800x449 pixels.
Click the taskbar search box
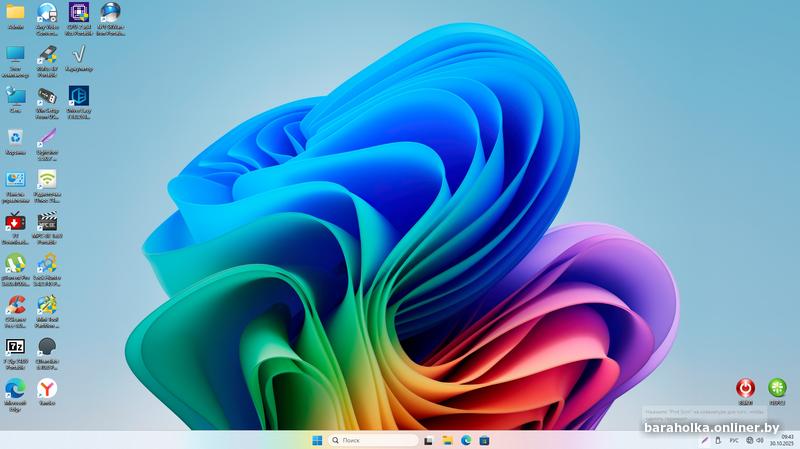(x=373, y=440)
